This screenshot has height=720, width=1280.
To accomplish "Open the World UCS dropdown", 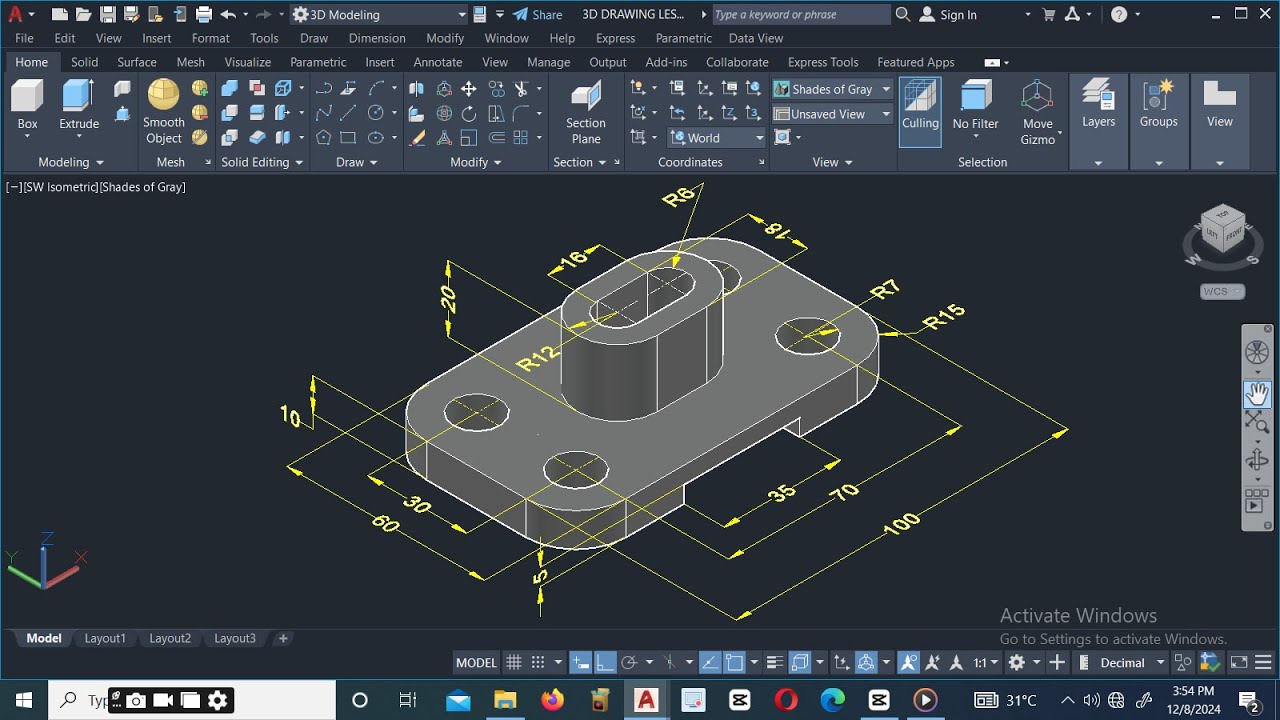I will (x=718, y=138).
